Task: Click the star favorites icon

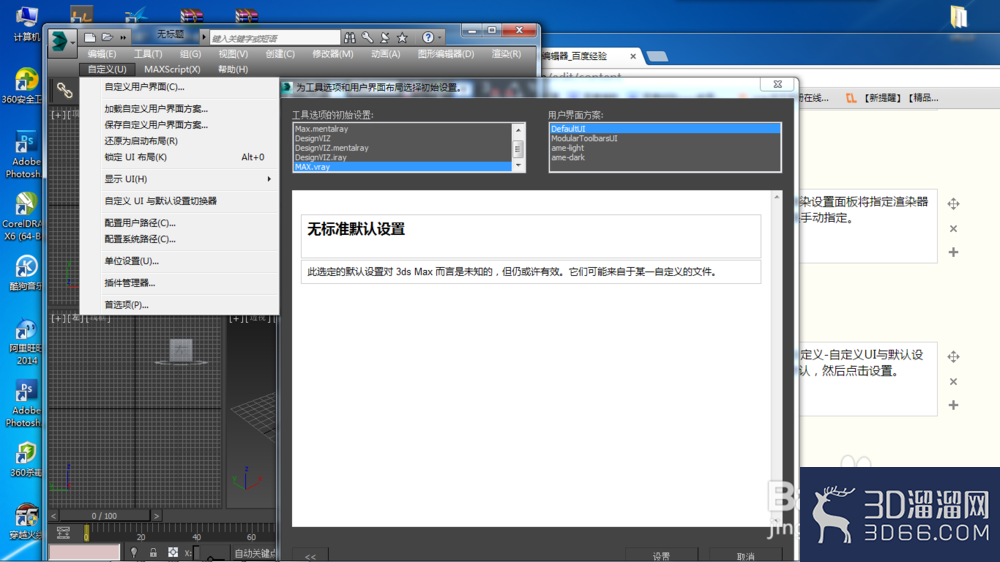Action: coord(402,38)
